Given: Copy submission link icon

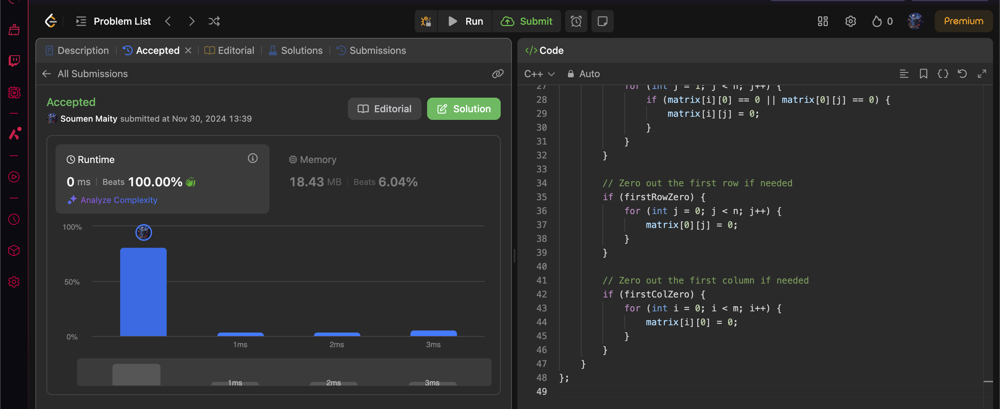Looking at the screenshot, I should point(498,74).
